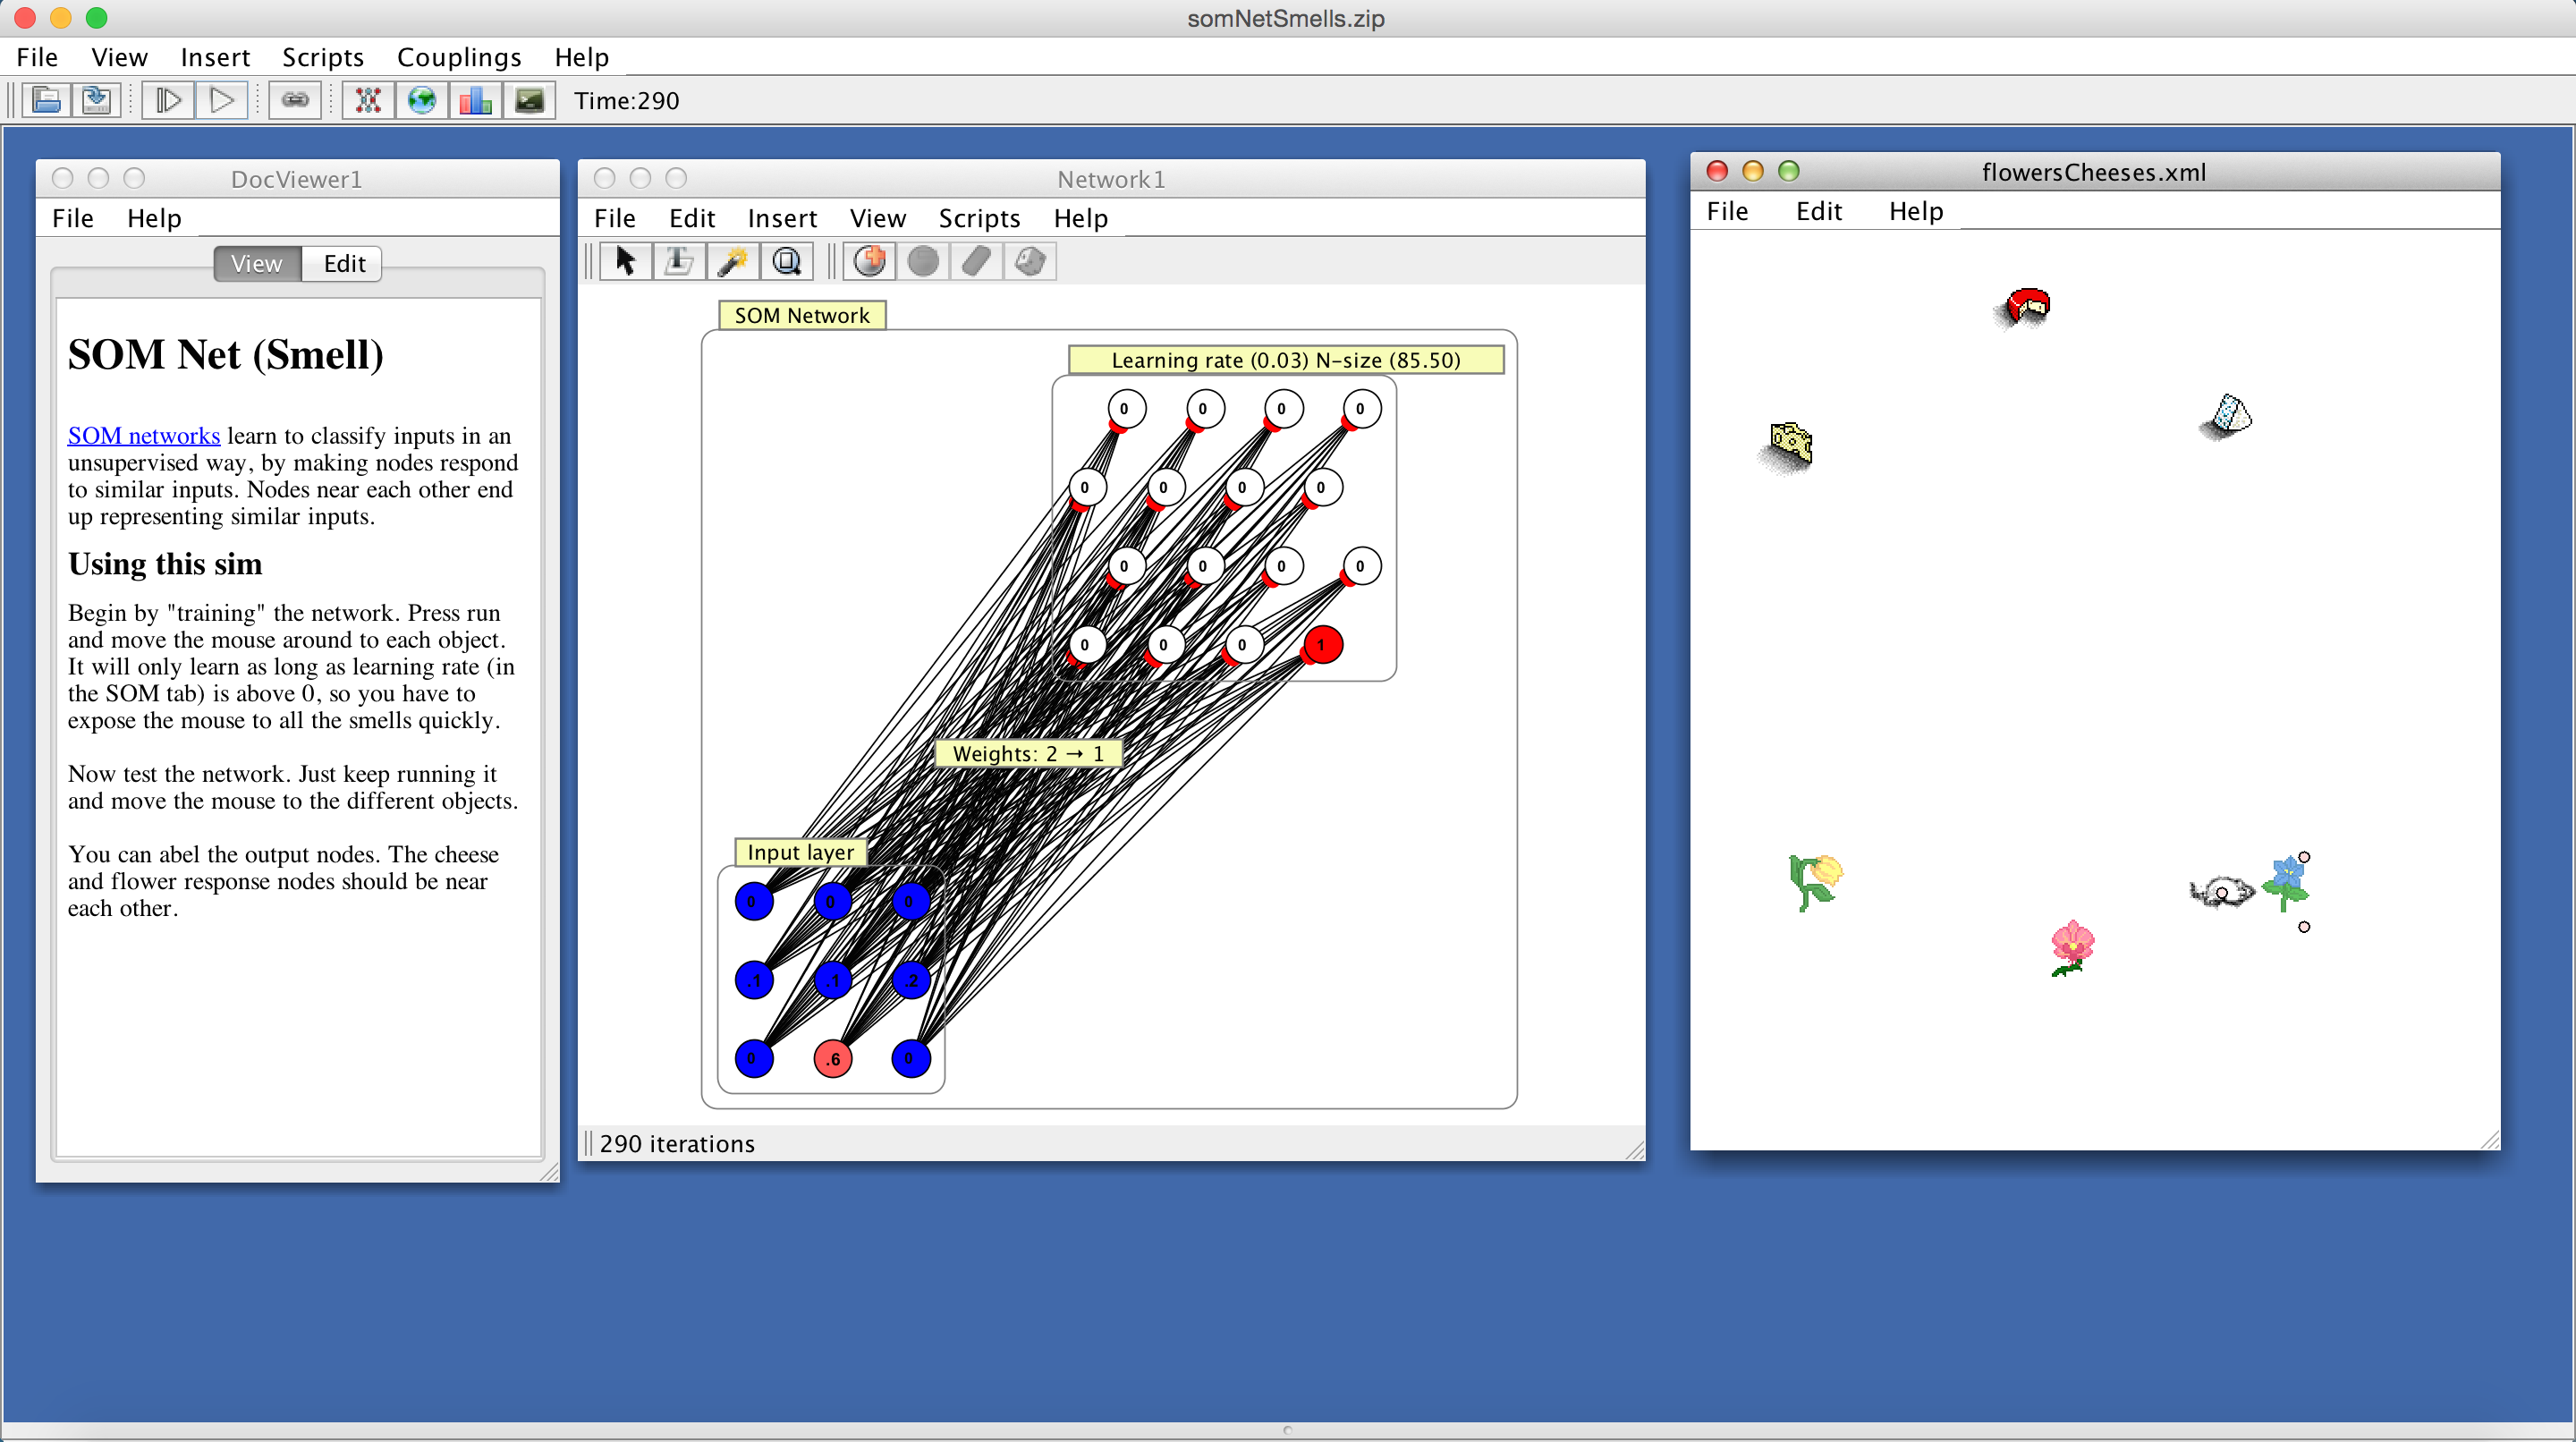Add a new world via globe icon
This screenshot has height=1442, width=2576.
tap(422, 100)
